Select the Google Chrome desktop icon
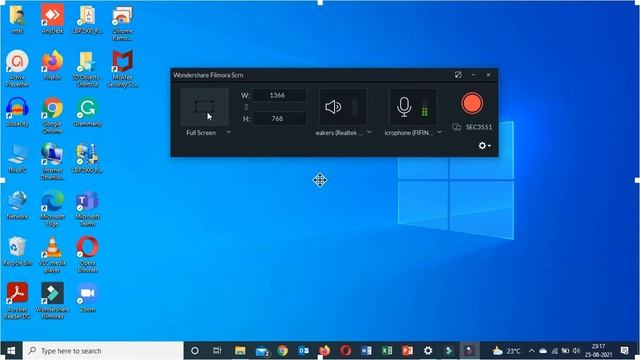The height and width of the screenshot is (360, 640). coord(52,115)
